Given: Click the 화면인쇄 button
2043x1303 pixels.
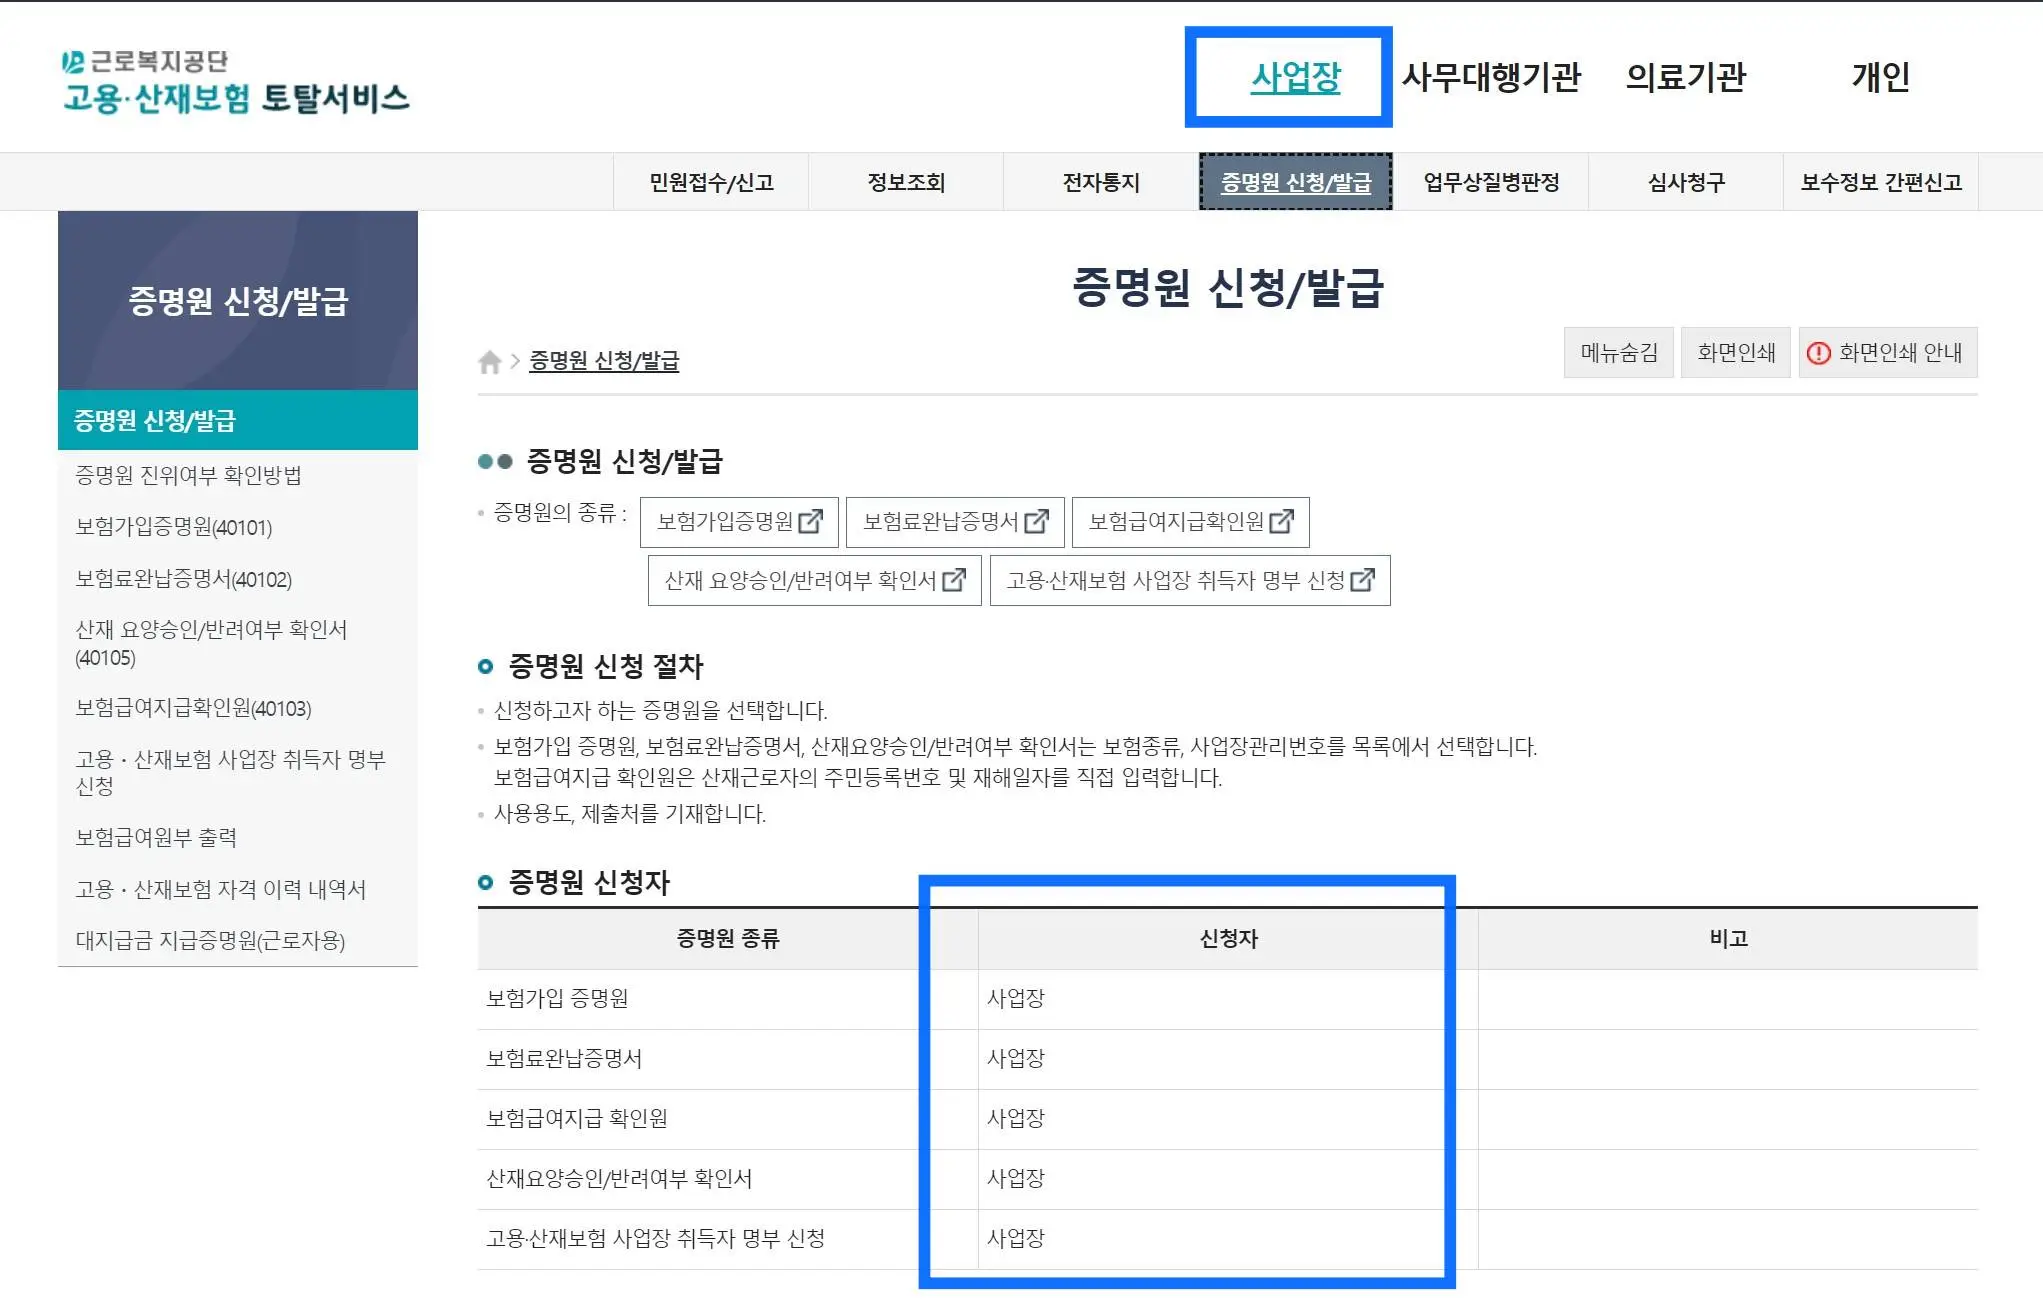Looking at the screenshot, I should coord(1735,352).
